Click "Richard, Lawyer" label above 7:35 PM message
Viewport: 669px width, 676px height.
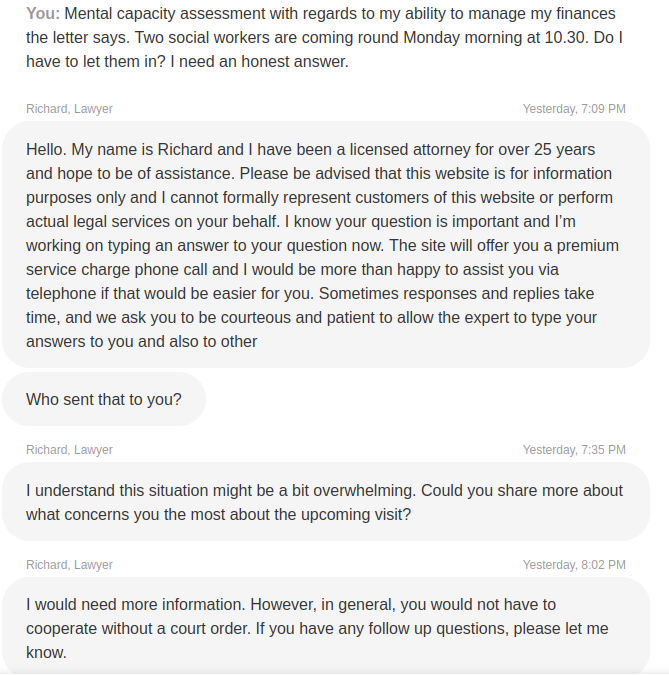tap(69, 450)
